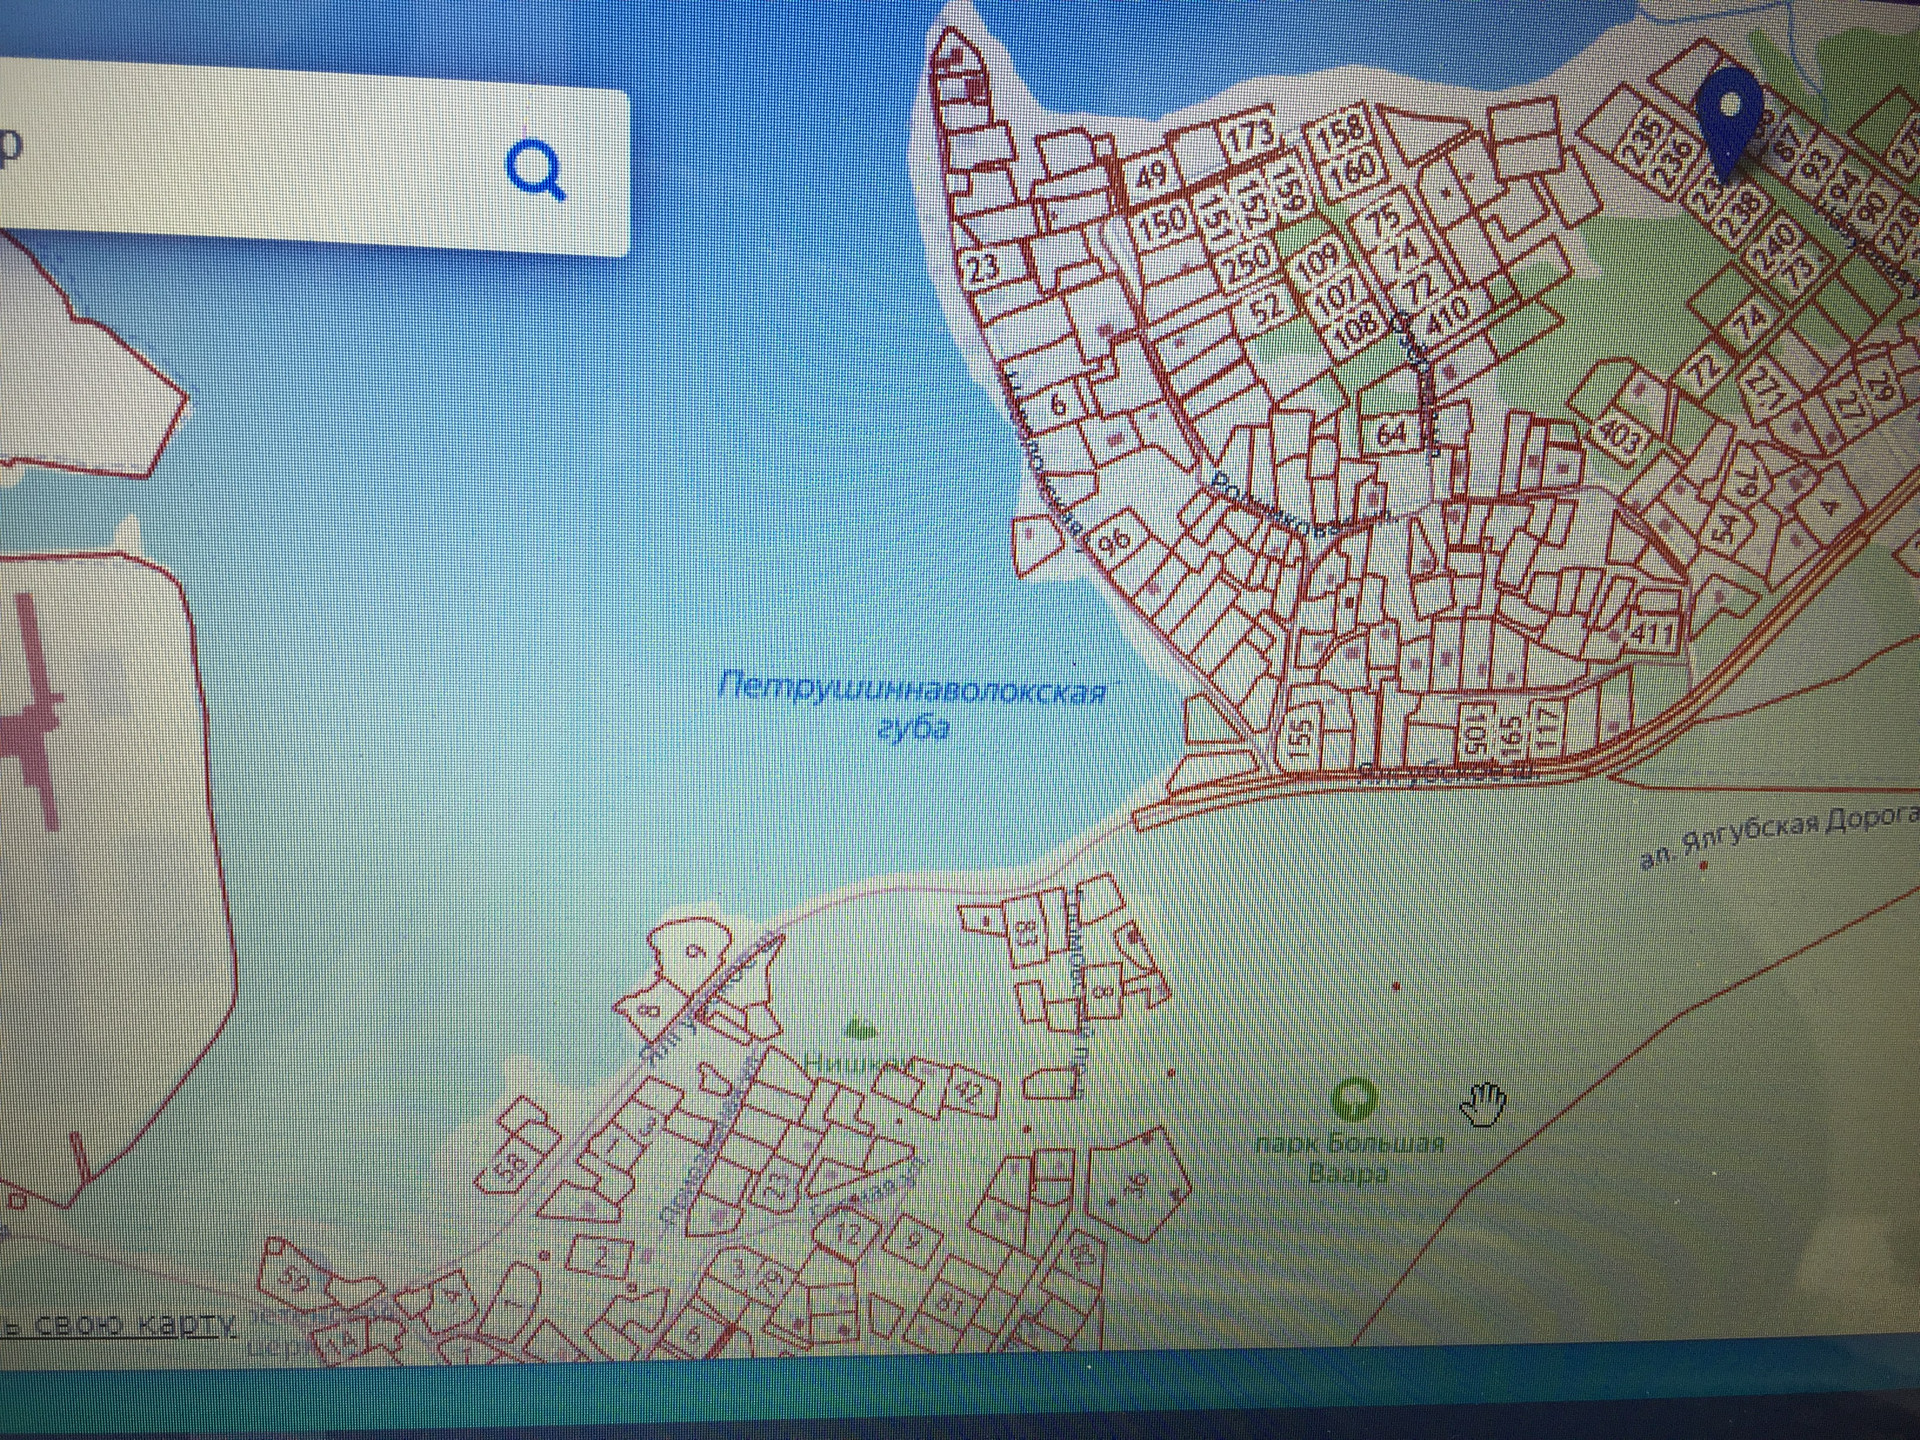Select parcel number 36 near the park
The width and height of the screenshot is (1920, 1440).
(x=1137, y=1185)
